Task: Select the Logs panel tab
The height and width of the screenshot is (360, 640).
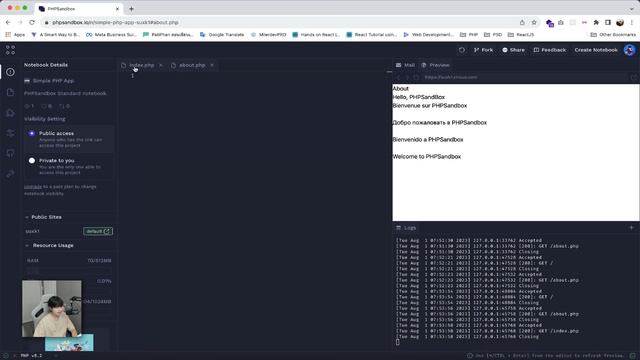Action: click(406, 228)
